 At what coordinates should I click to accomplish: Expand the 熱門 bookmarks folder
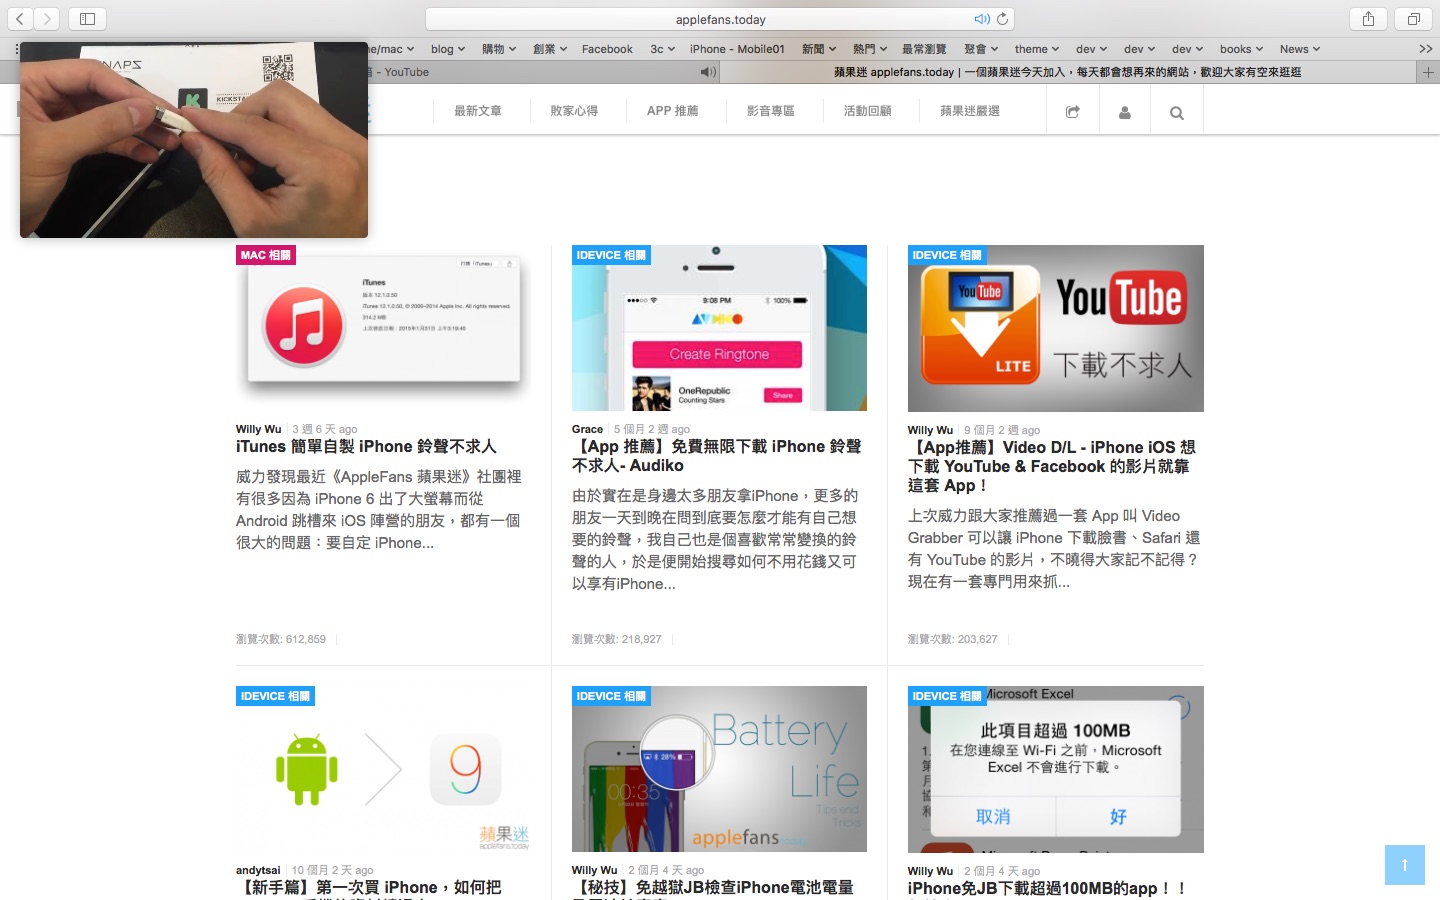point(870,49)
